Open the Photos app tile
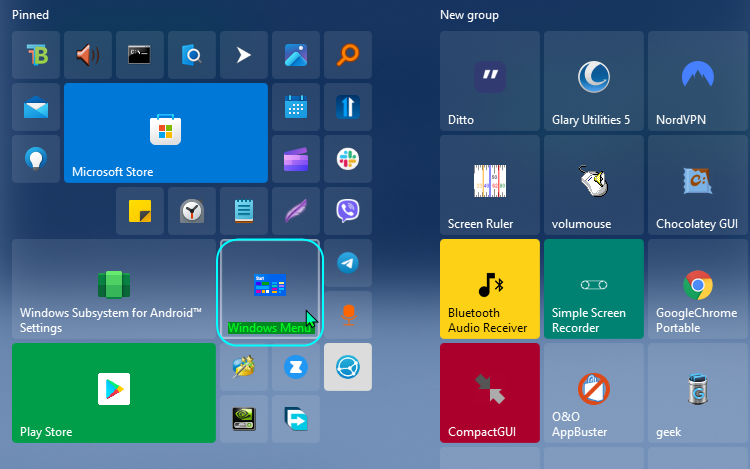 click(x=296, y=55)
